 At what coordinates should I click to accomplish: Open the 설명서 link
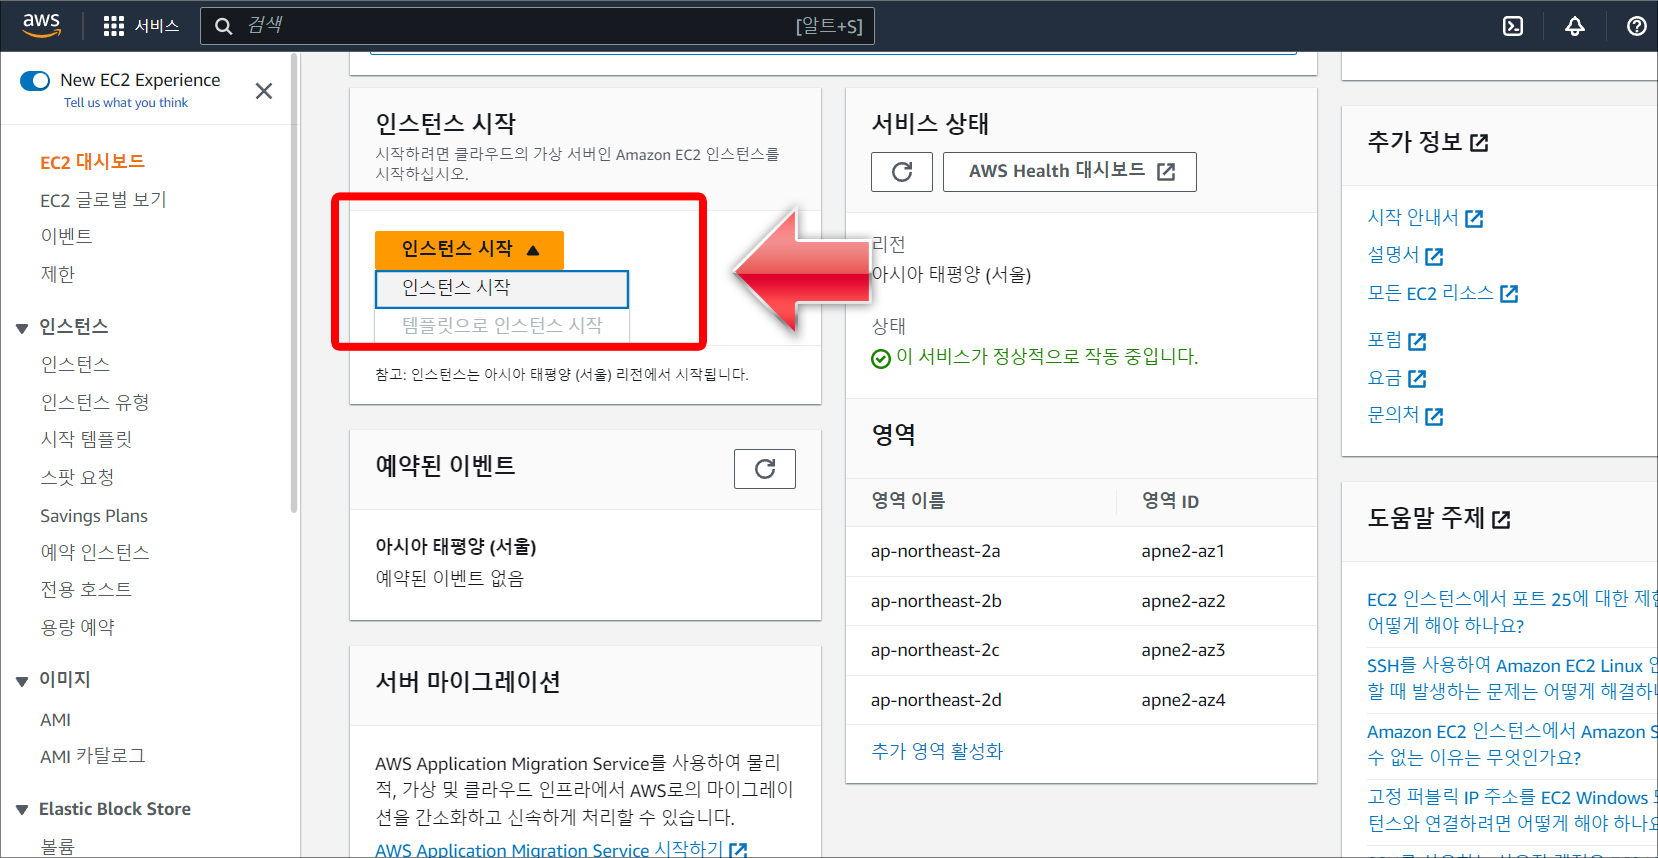coord(1405,255)
